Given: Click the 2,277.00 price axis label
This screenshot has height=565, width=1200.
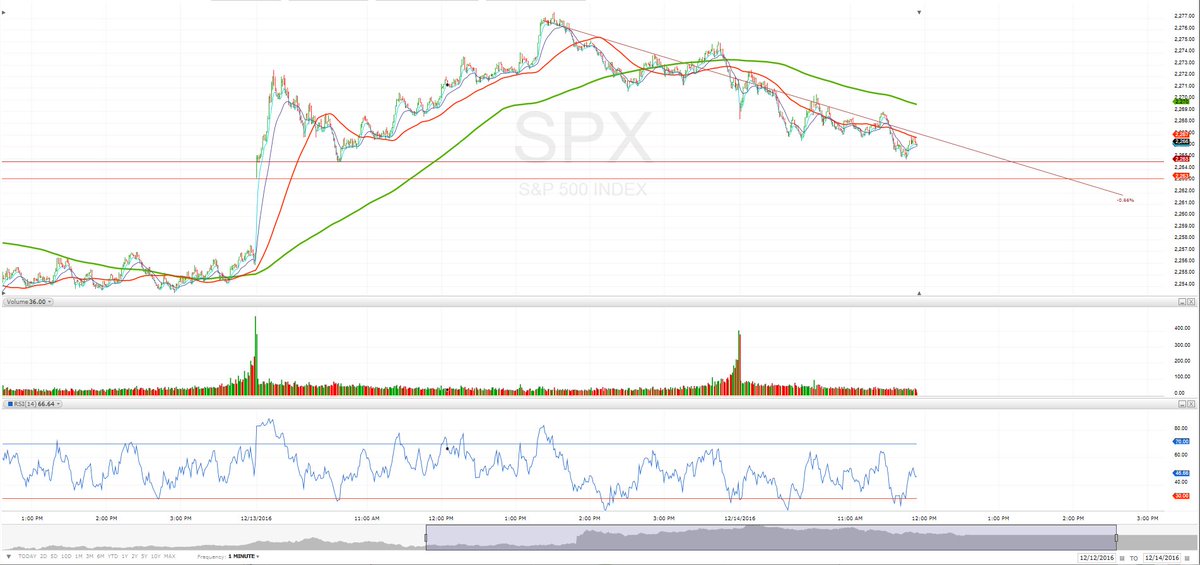Looking at the screenshot, I should pyautogui.click(x=1185, y=15).
